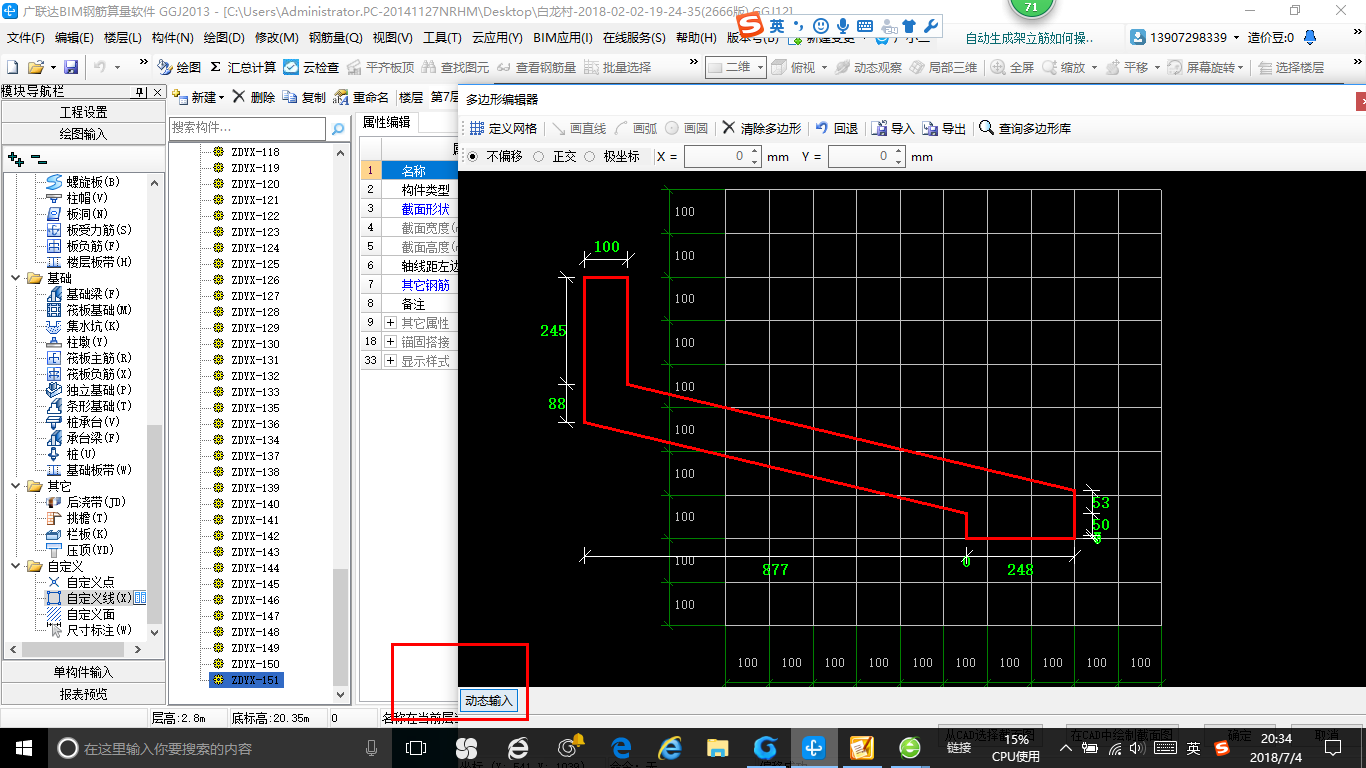Click the New file icon

point(13,67)
